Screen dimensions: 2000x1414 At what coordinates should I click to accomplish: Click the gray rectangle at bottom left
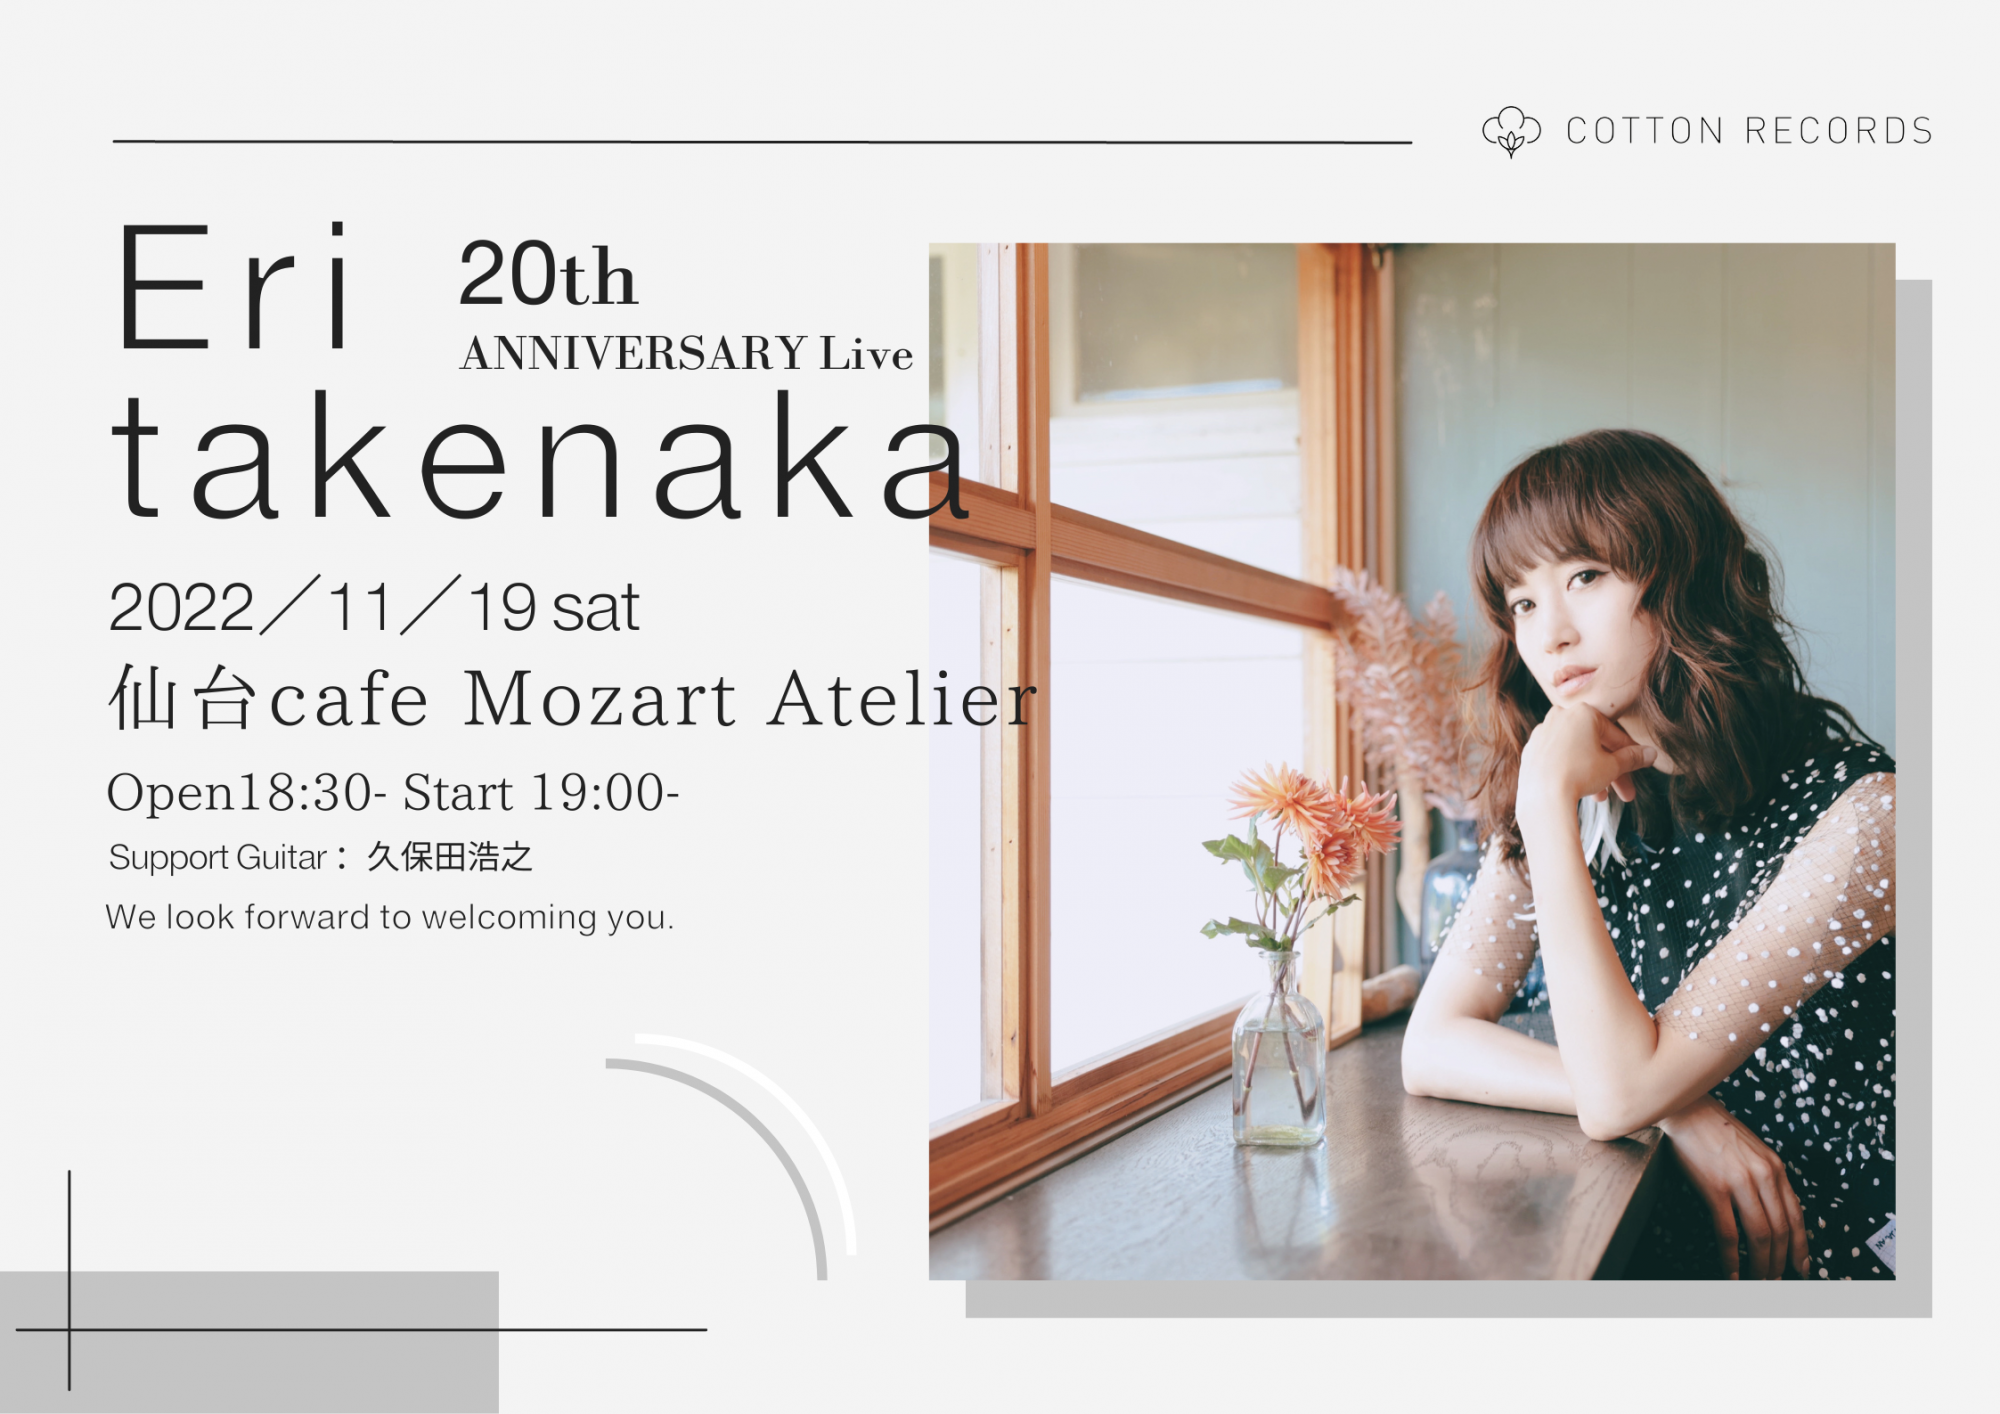tap(249, 1342)
